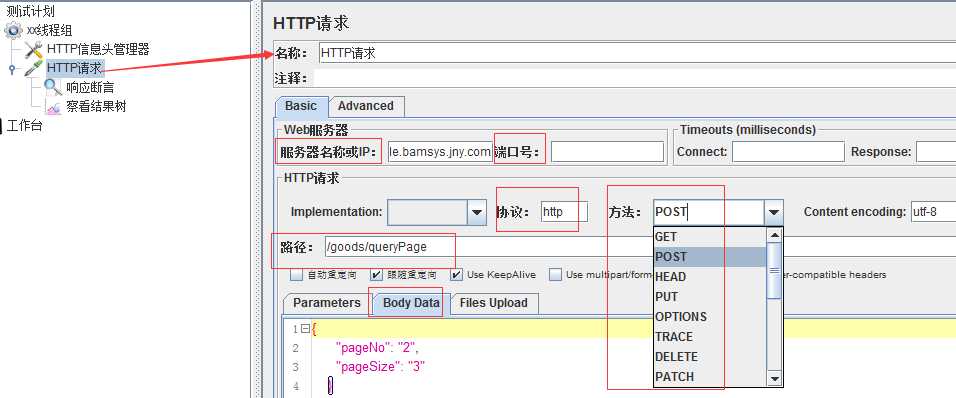Click the server name or IP field
The image size is (956, 398).
[x=440, y=152]
